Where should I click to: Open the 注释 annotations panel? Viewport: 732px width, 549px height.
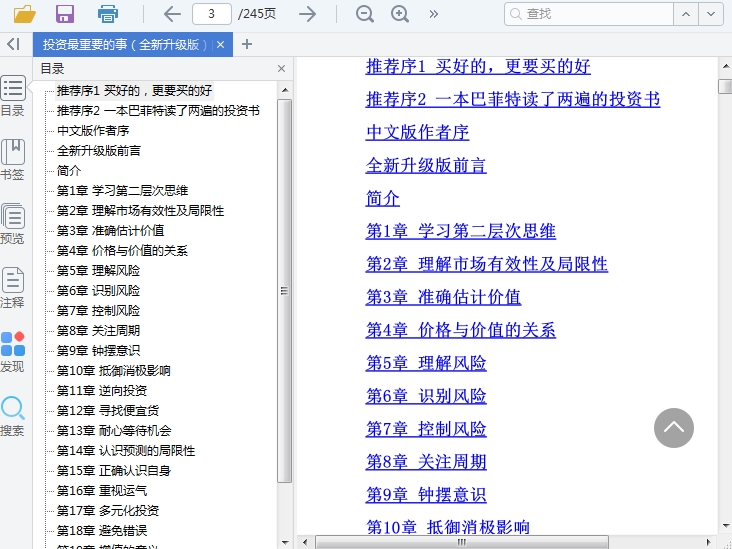[x=13, y=288]
